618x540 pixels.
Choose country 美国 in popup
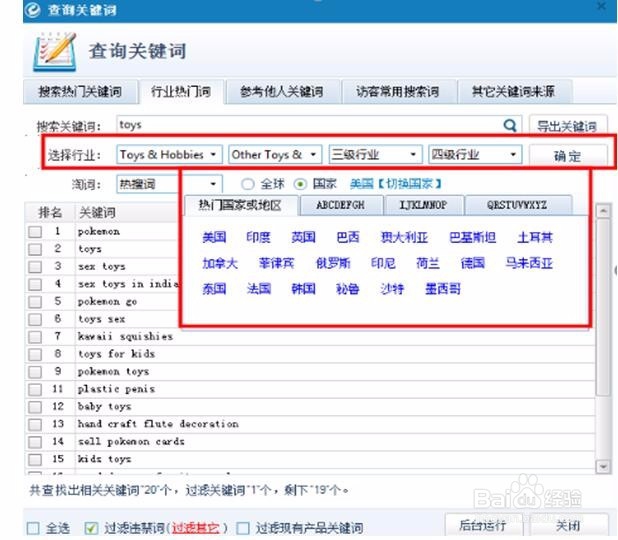click(214, 237)
